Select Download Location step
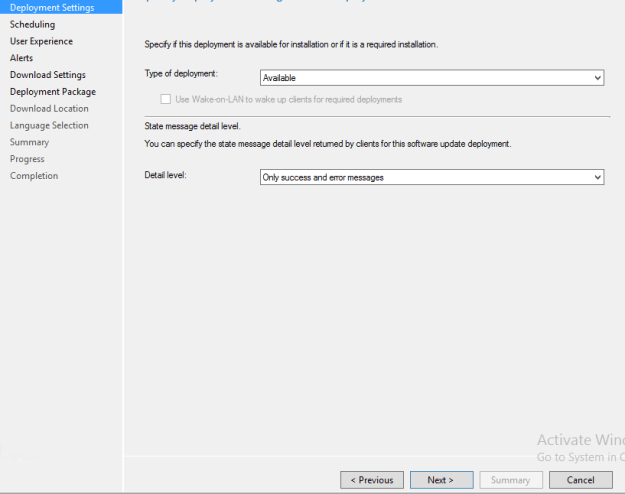 [x=49, y=108]
